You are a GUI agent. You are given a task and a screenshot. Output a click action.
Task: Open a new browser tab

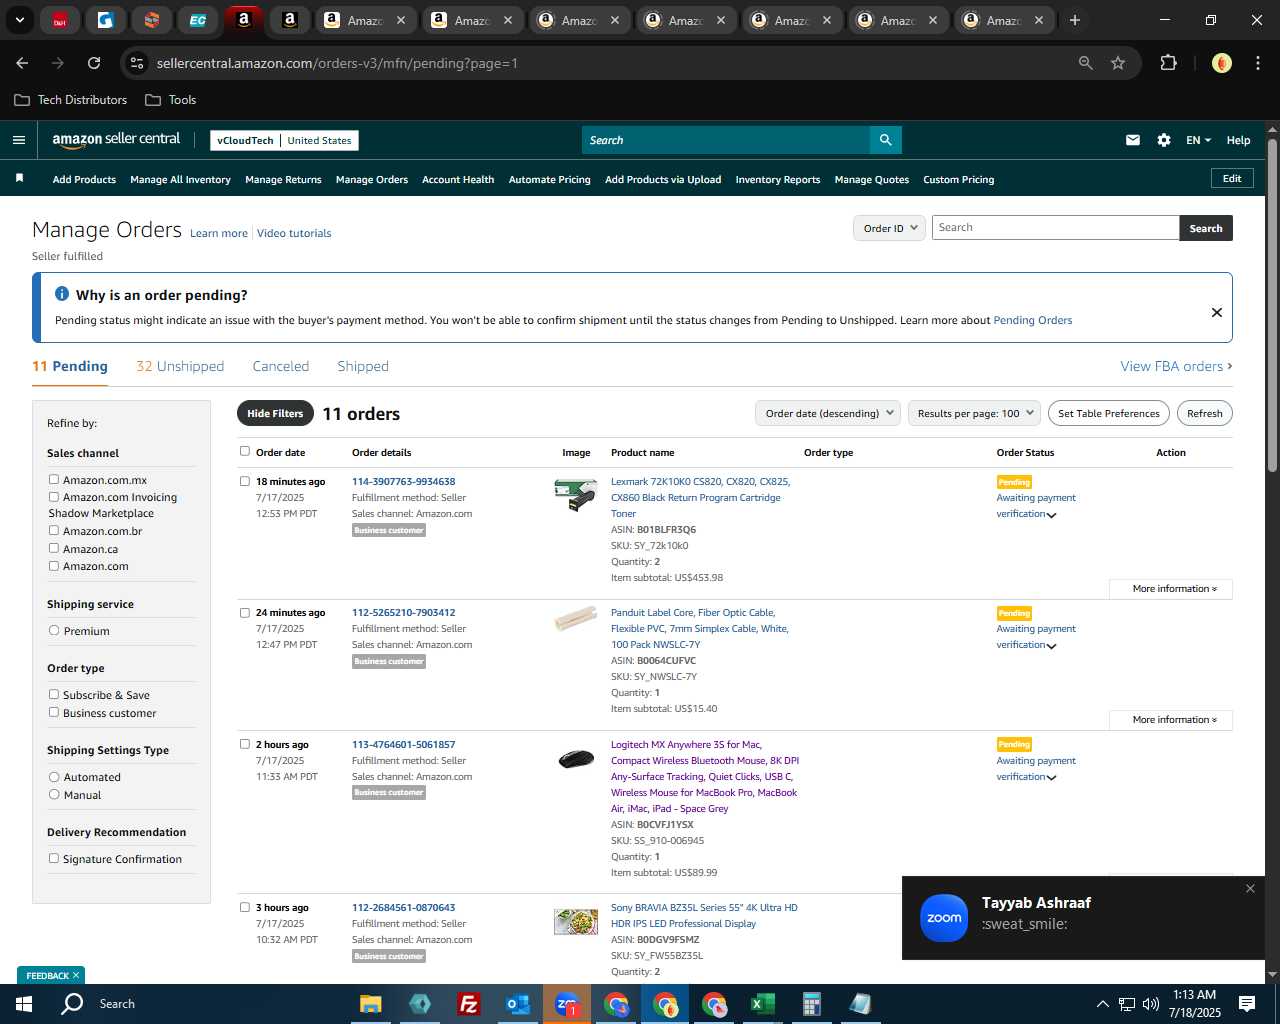click(1075, 20)
